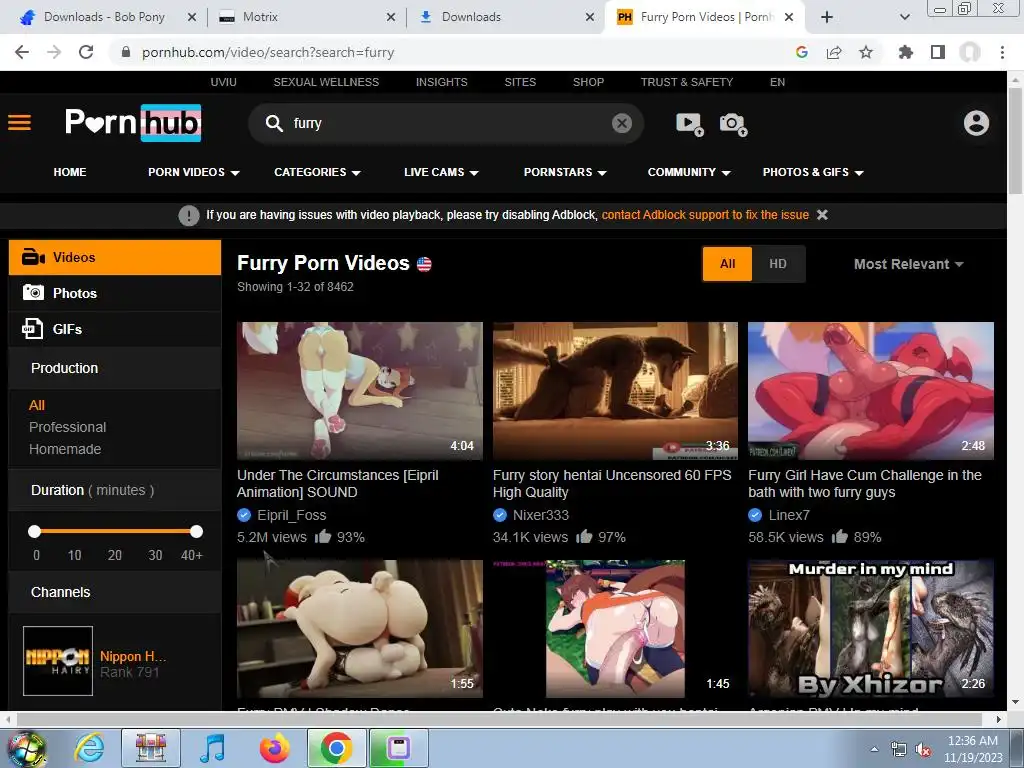Open the hamburger side menu
The image size is (1024, 768).
click(x=20, y=123)
